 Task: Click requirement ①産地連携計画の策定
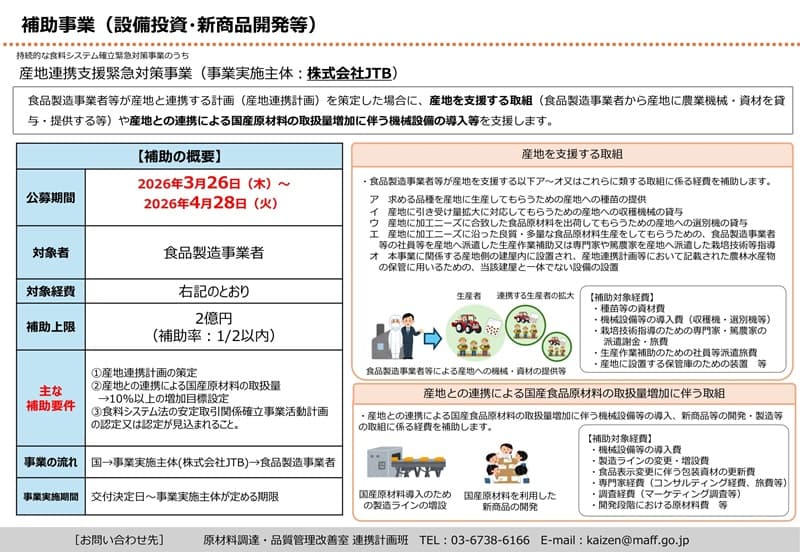point(144,372)
